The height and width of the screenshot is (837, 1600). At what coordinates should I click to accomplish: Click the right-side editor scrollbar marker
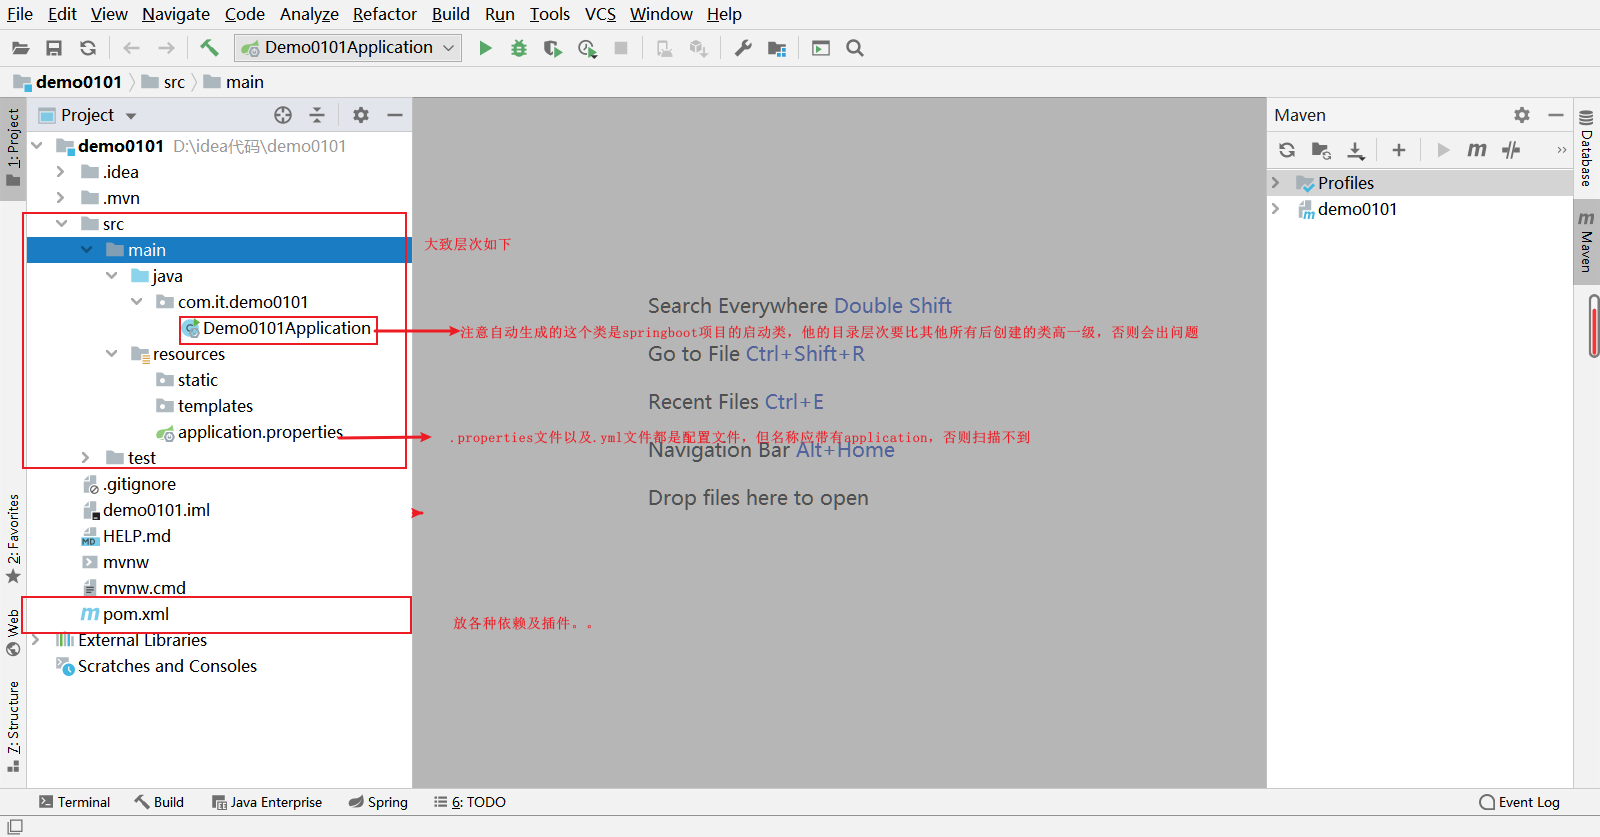click(1594, 326)
